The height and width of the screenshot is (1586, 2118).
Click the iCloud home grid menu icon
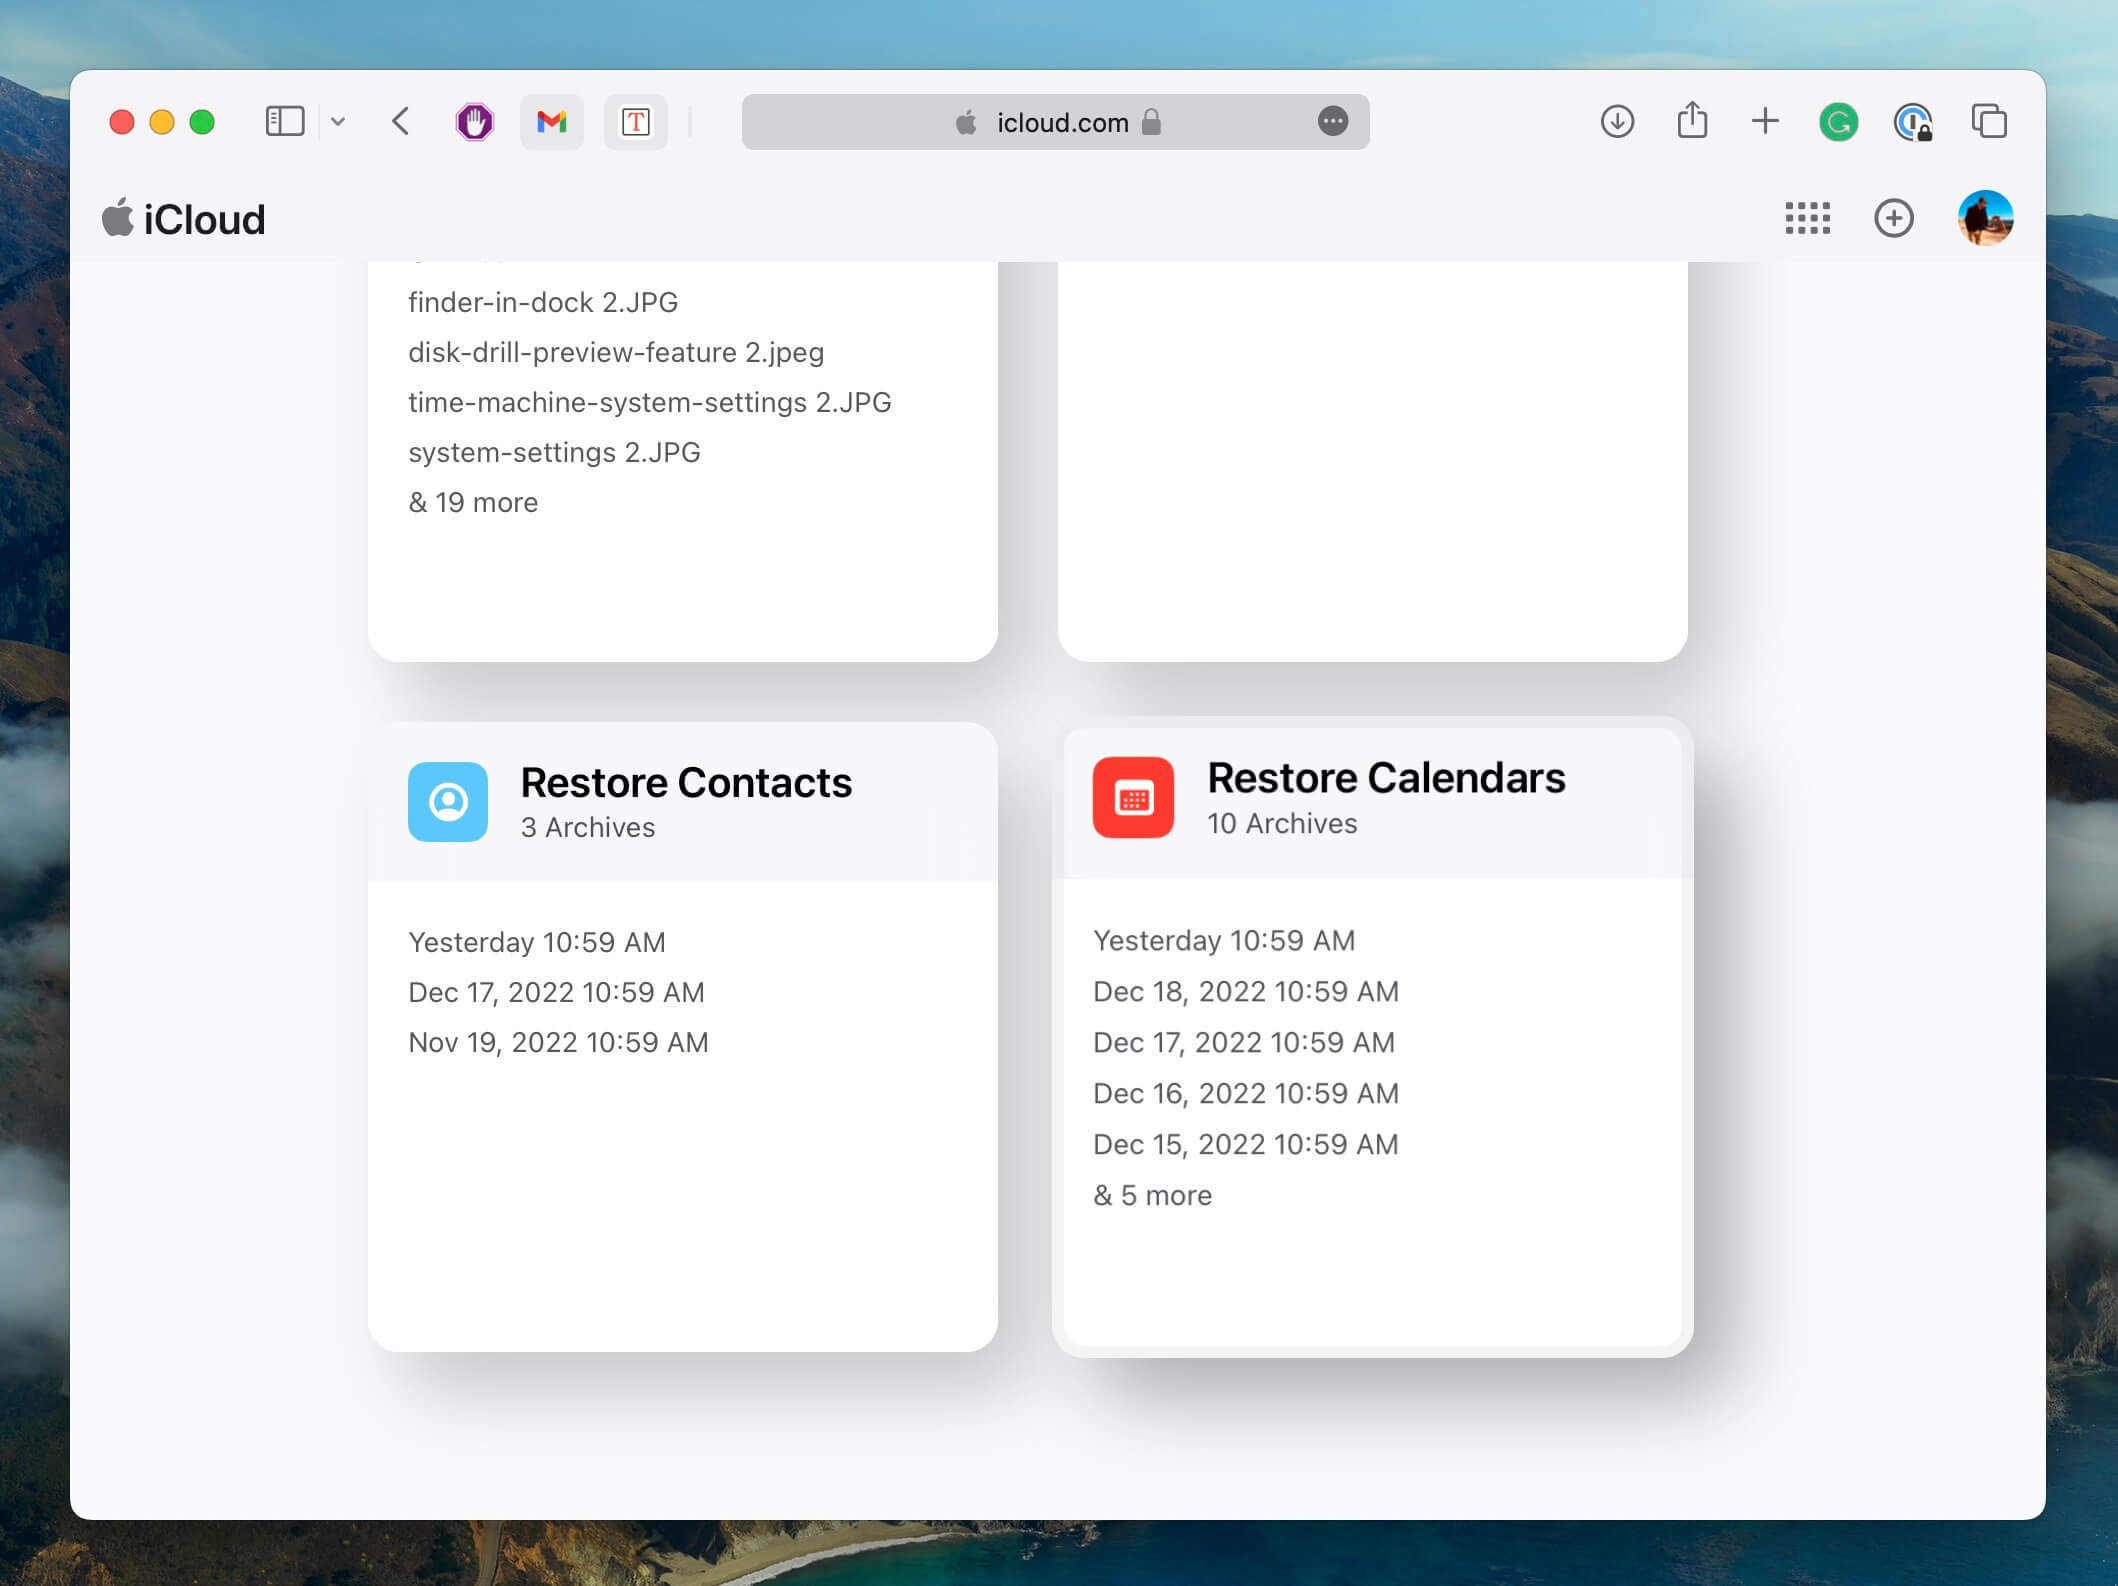[1807, 217]
